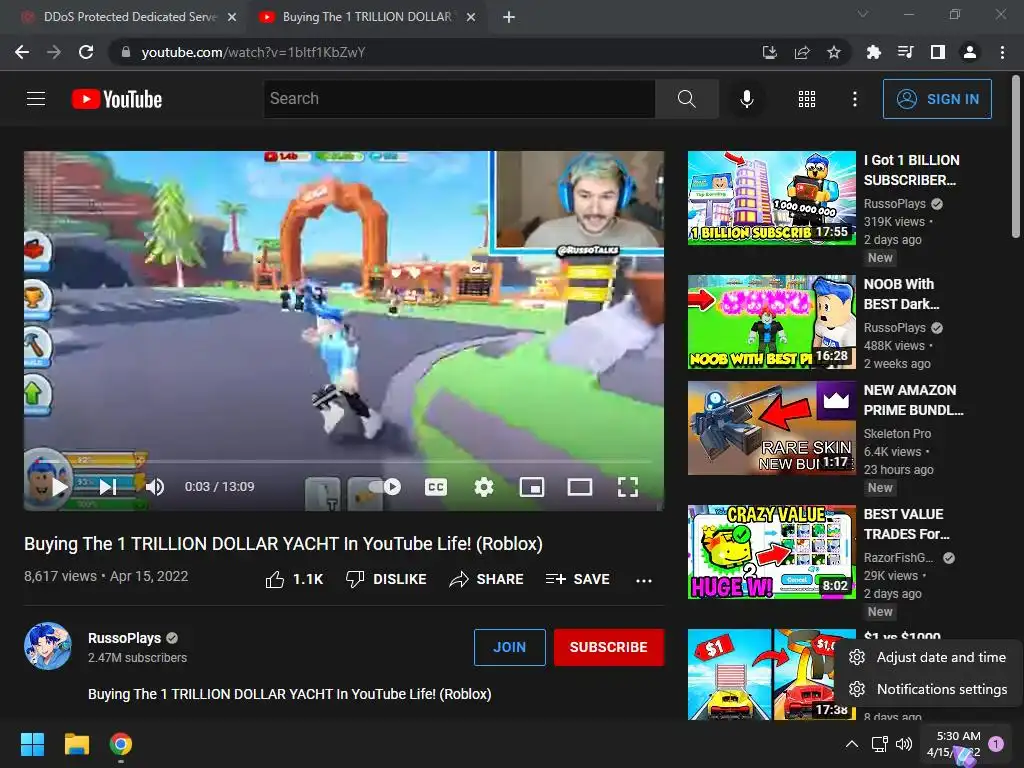This screenshot has height=768, width=1024.
Task: Open I Got 1 BILLION SUBSCRIBER thumbnail
Action: coord(771,198)
